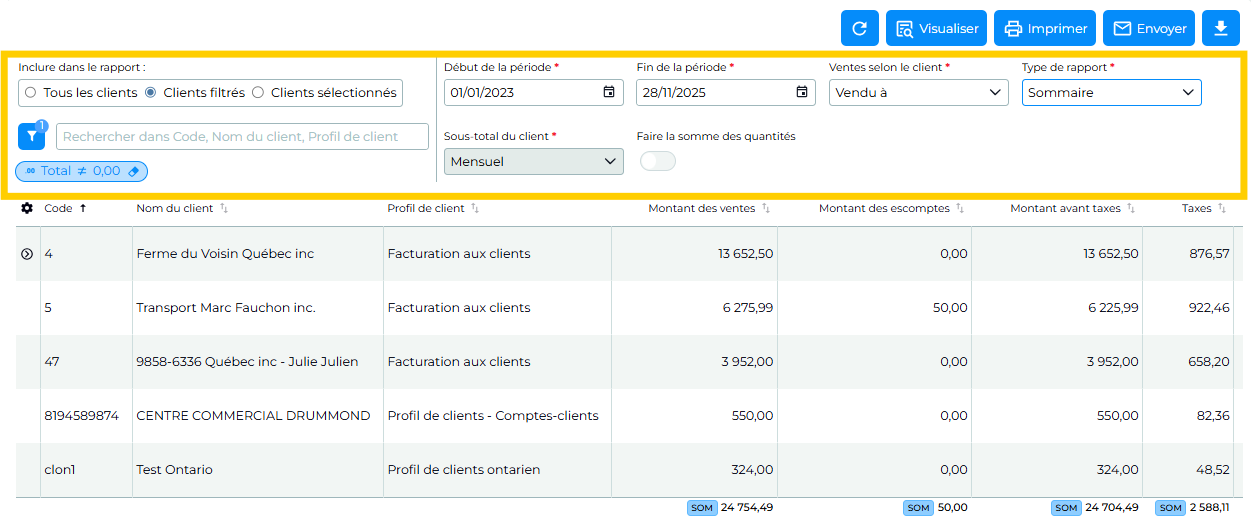
Task: Open calendar for Fin de la période
Action: point(802,93)
